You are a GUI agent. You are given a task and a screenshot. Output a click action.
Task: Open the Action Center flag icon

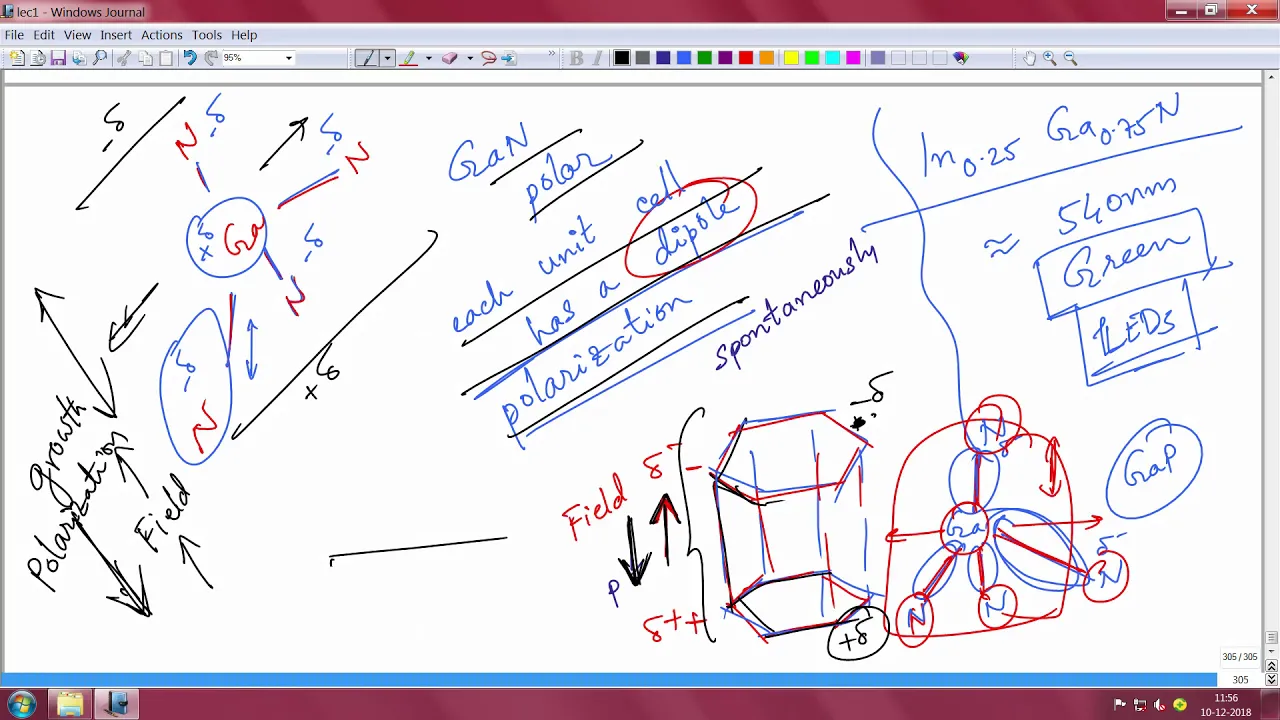1121,704
